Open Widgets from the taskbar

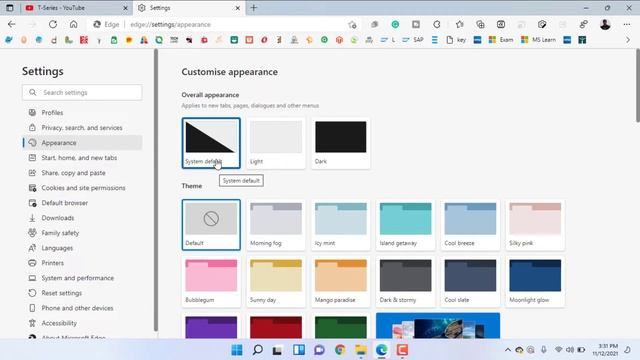pos(299,350)
